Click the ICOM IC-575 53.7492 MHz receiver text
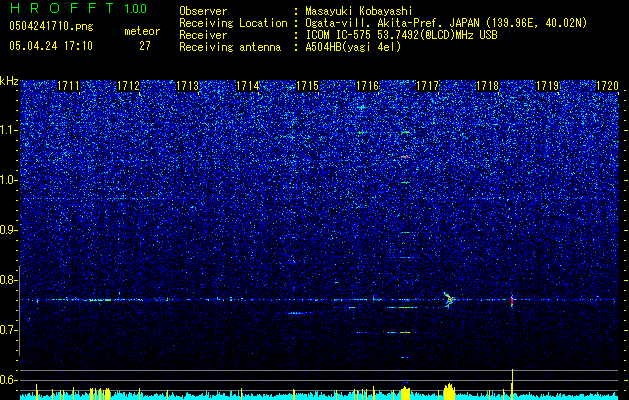Image resolution: width=629 pixels, height=400 pixels. [x=401, y=35]
